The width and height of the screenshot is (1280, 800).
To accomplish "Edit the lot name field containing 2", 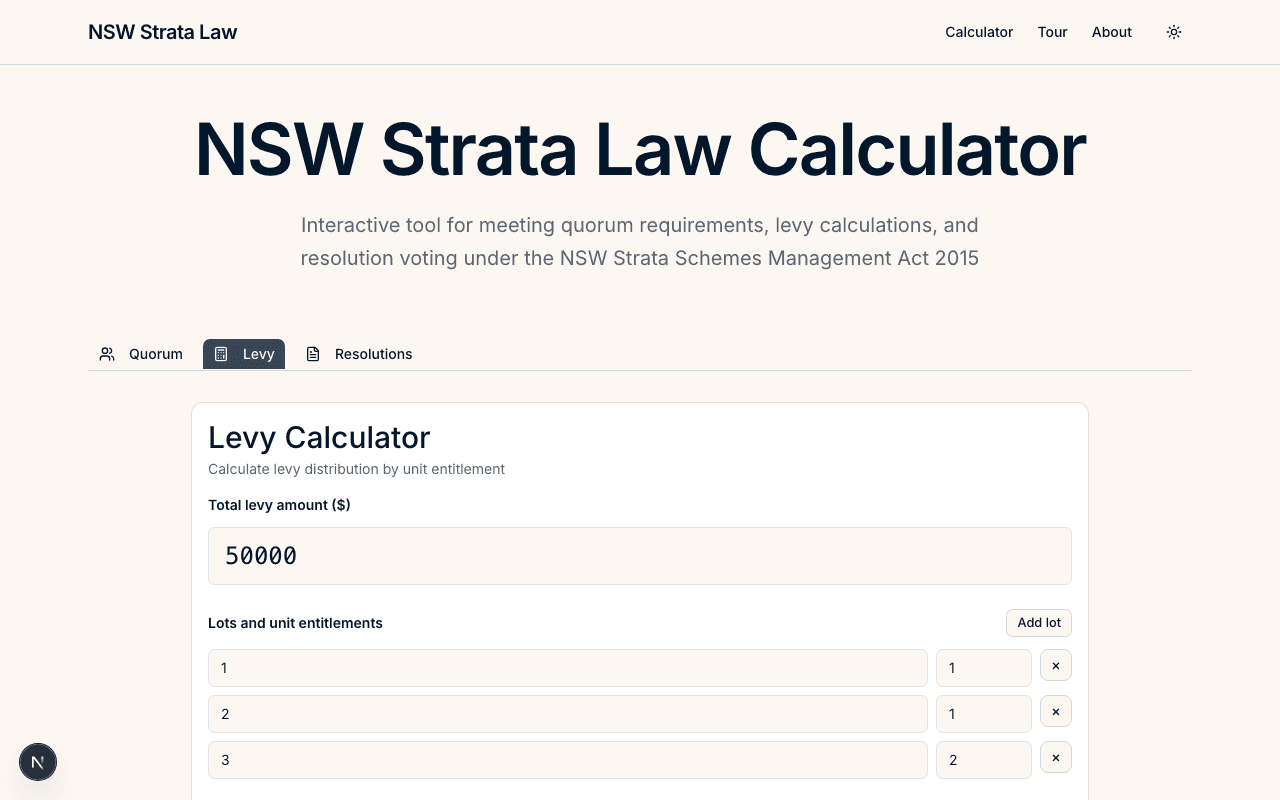I will [x=568, y=714].
